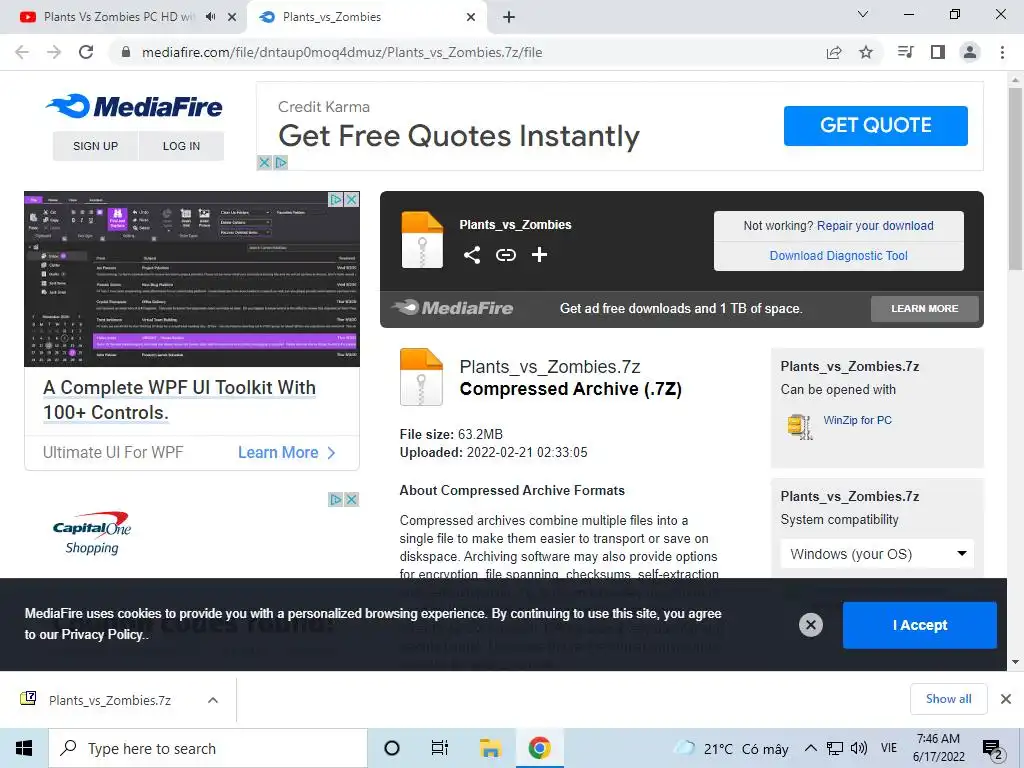
Task: Toggle Chrome side panel
Action: coord(938,52)
